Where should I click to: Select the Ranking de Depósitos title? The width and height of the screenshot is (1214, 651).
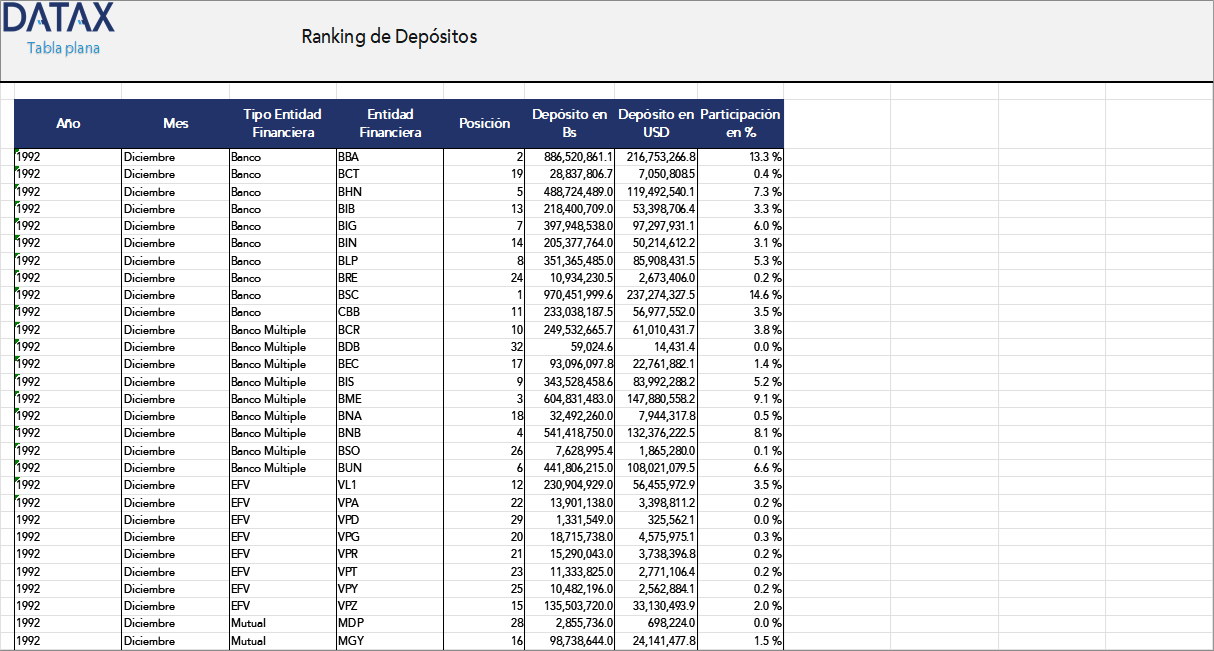pyautogui.click(x=388, y=36)
